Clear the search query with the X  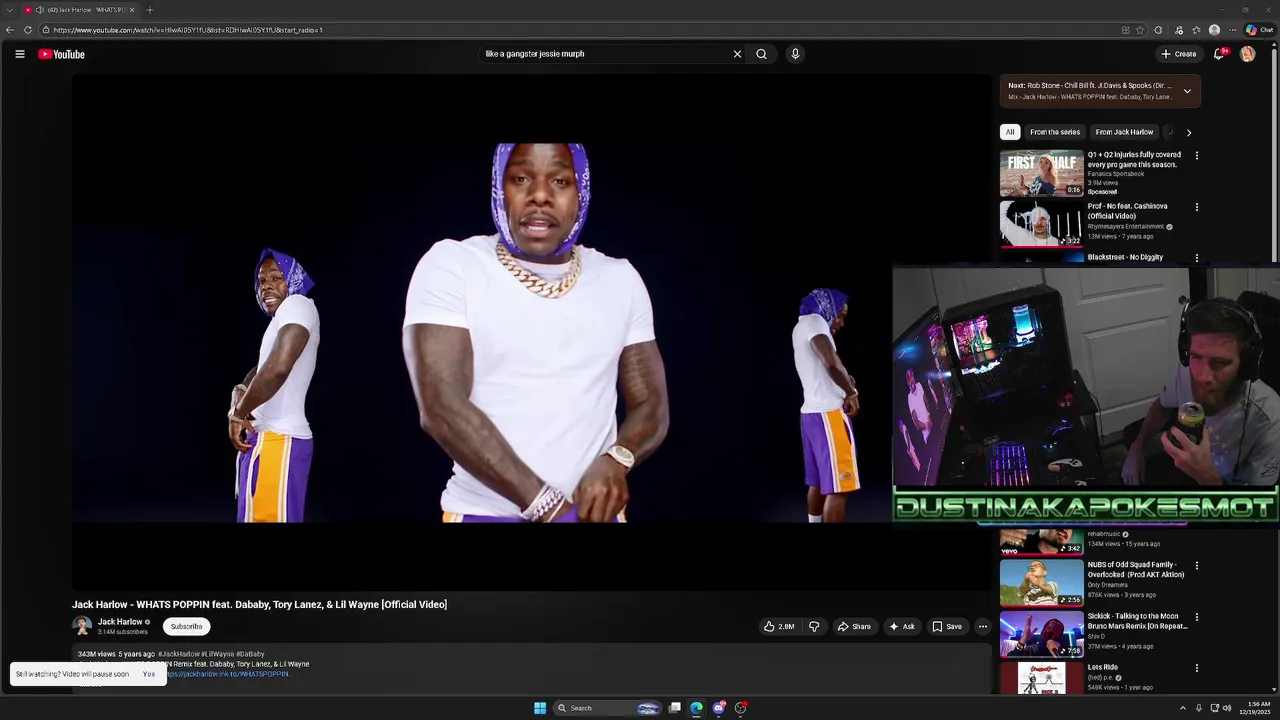(x=737, y=54)
